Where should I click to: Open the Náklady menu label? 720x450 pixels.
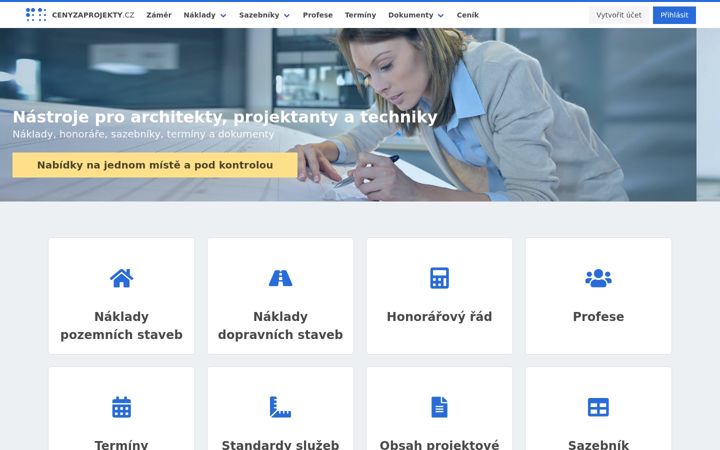(199, 15)
